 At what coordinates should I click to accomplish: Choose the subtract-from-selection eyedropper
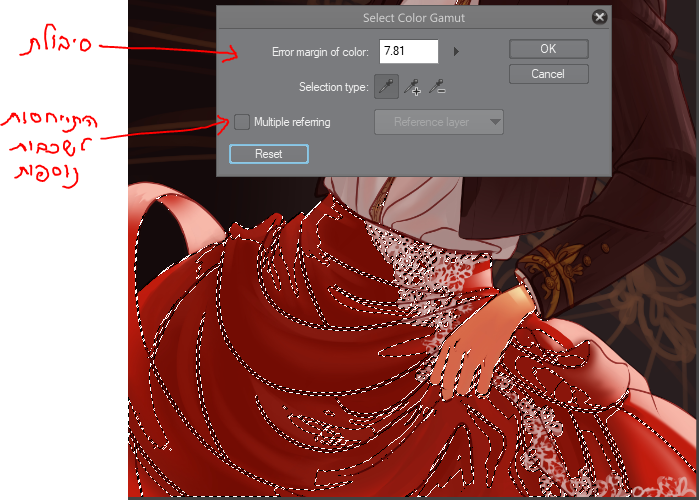click(437, 86)
